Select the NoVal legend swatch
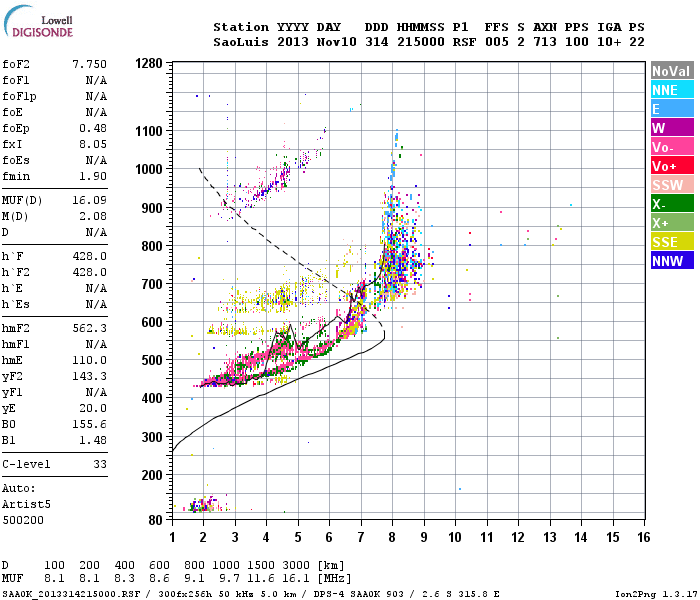The height and width of the screenshot is (600, 700). (672, 71)
